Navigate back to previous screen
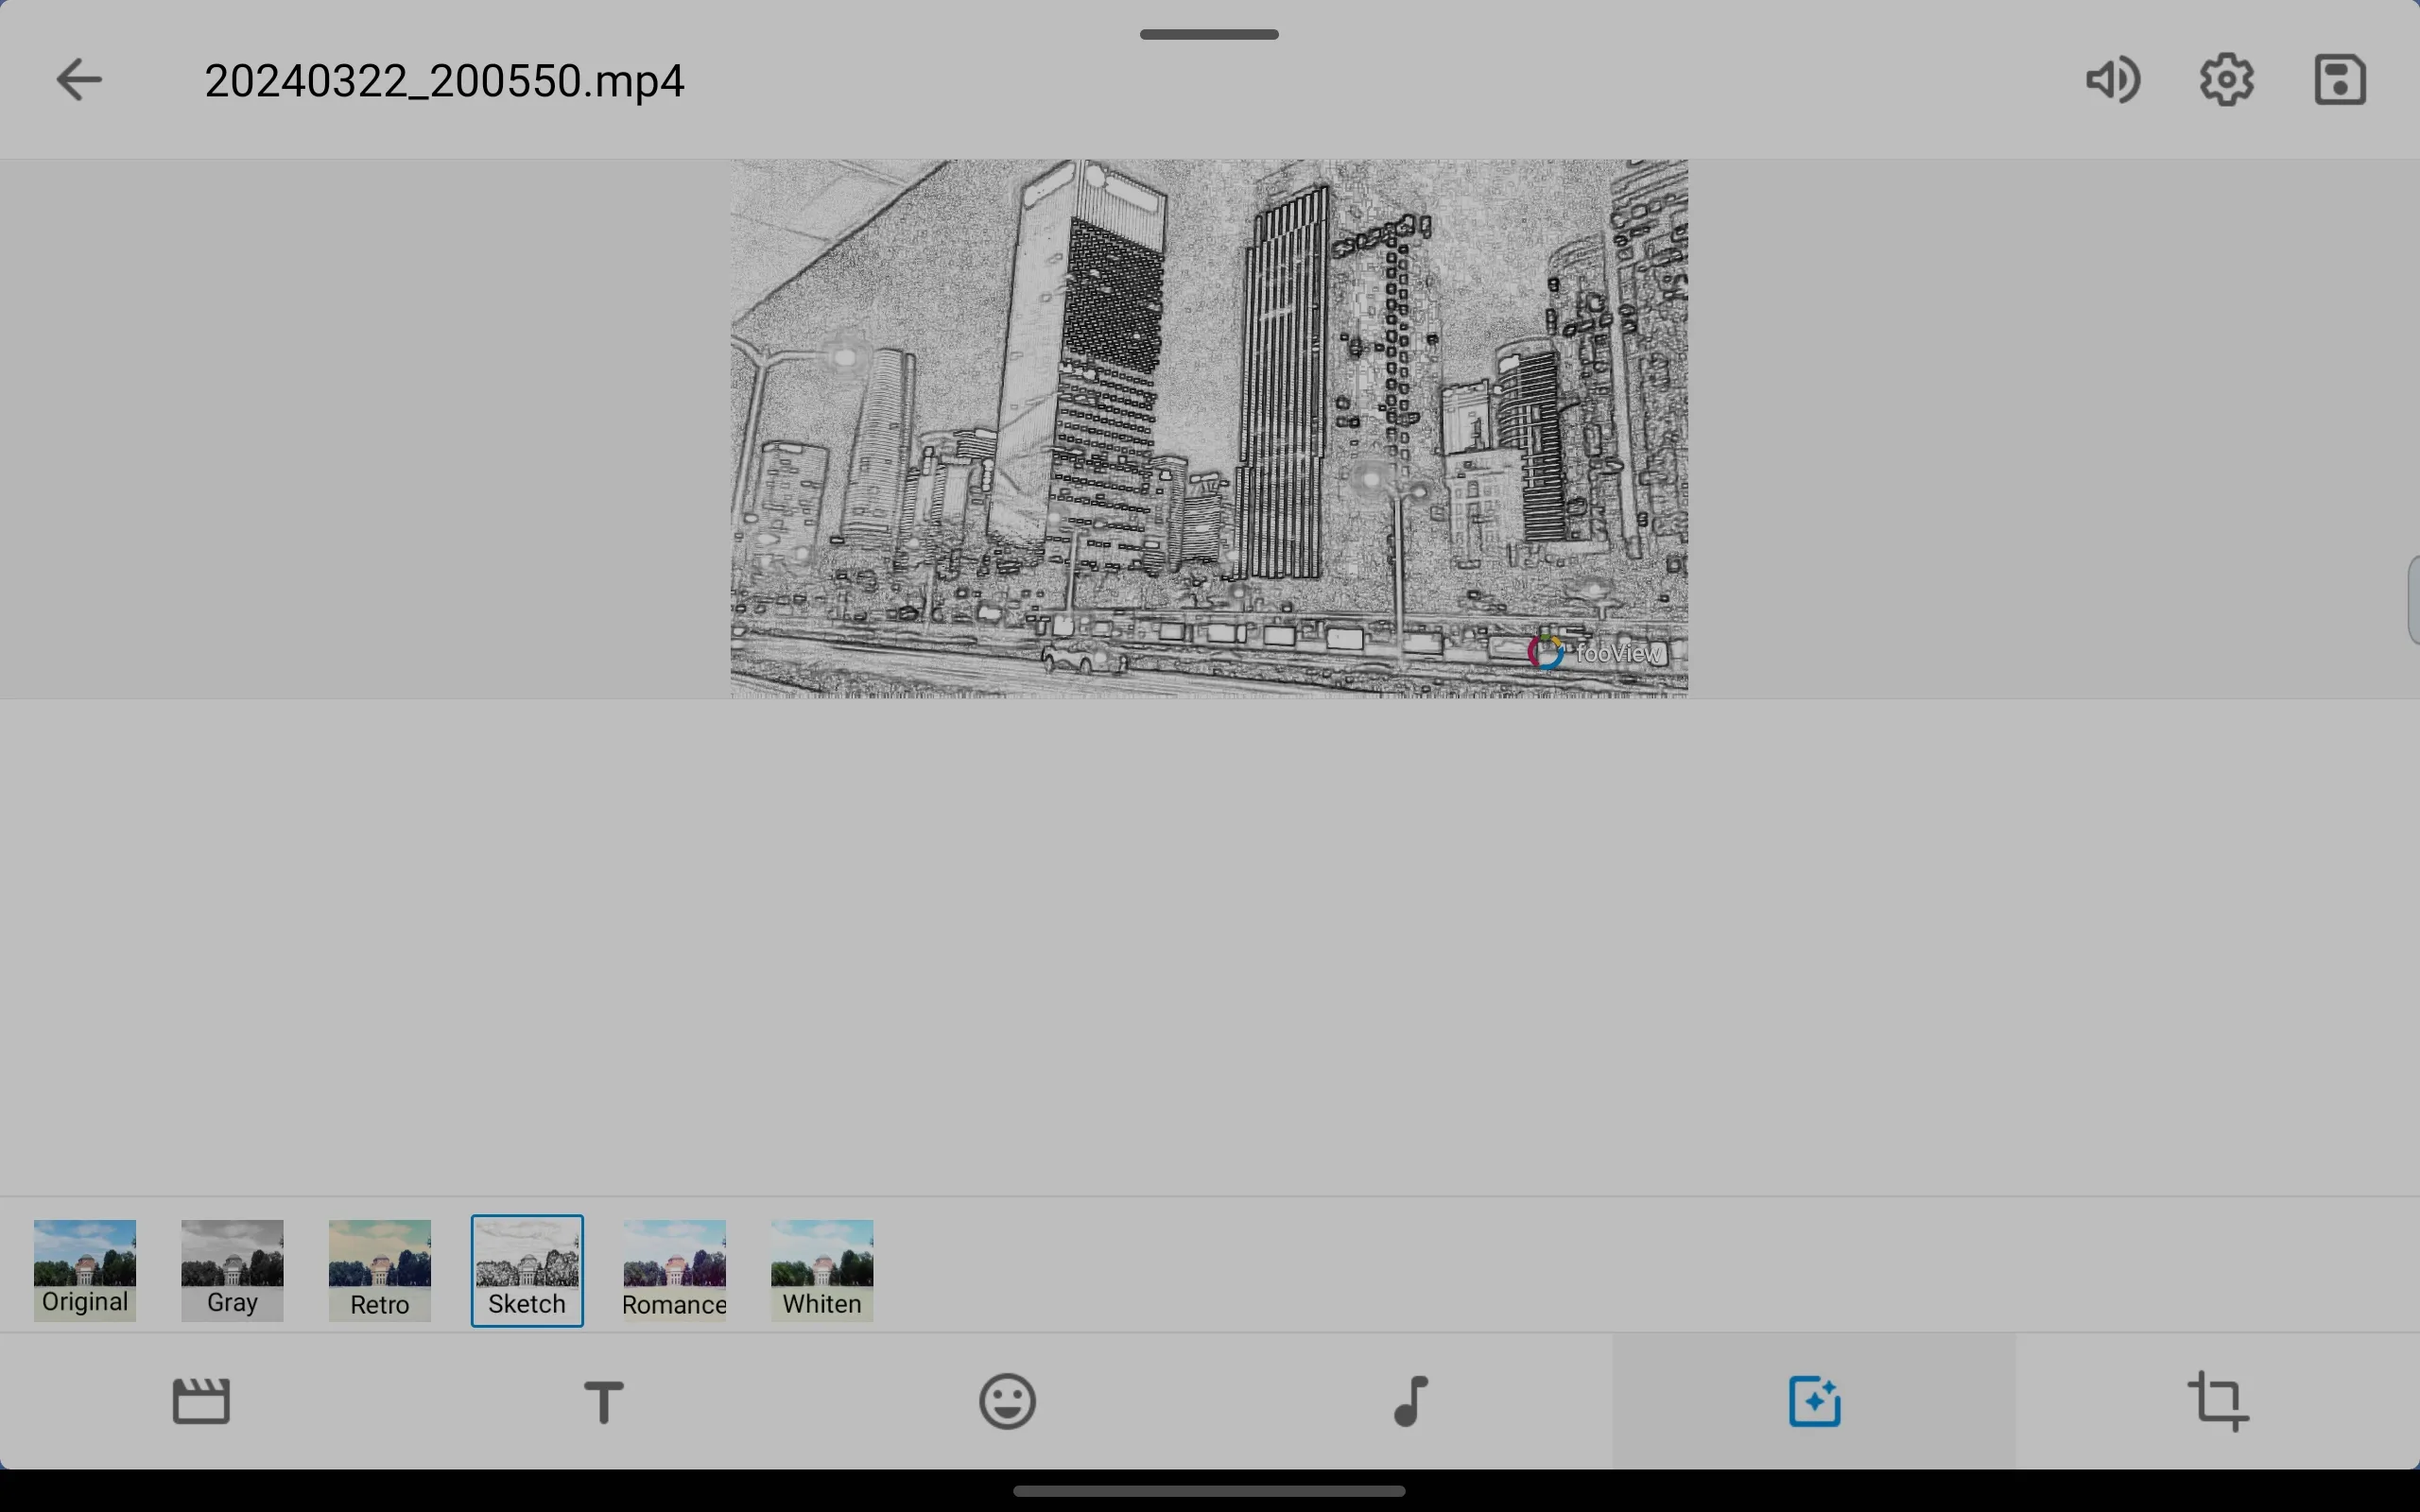This screenshot has height=1512, width=2420. [78, 78]
